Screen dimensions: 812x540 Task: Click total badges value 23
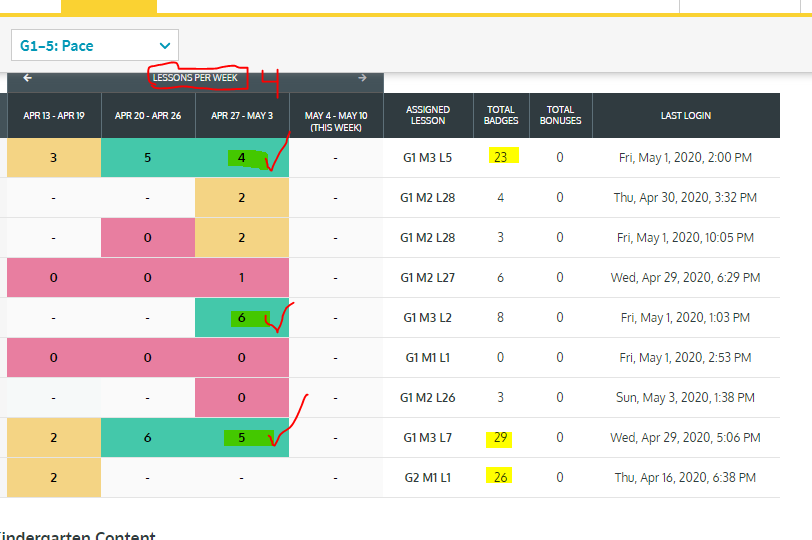coord(501,157)
